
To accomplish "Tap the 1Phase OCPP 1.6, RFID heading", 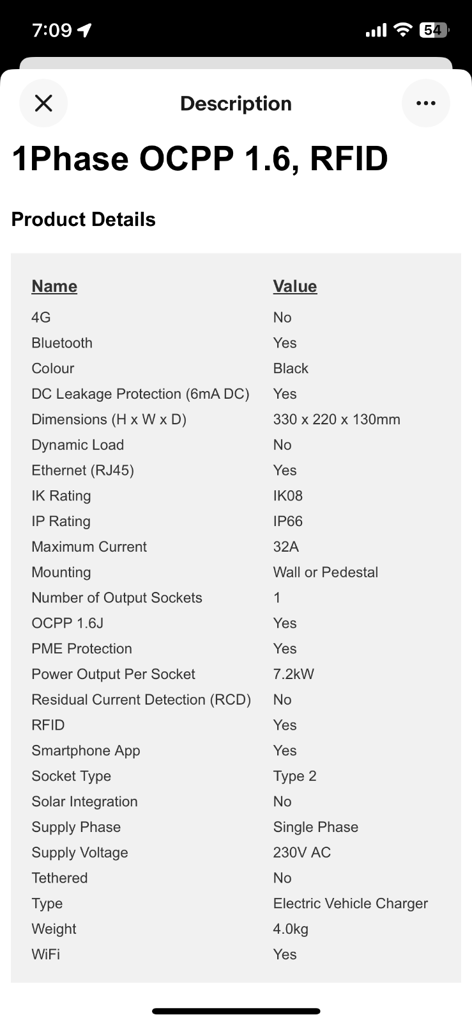I will point(200,159).
